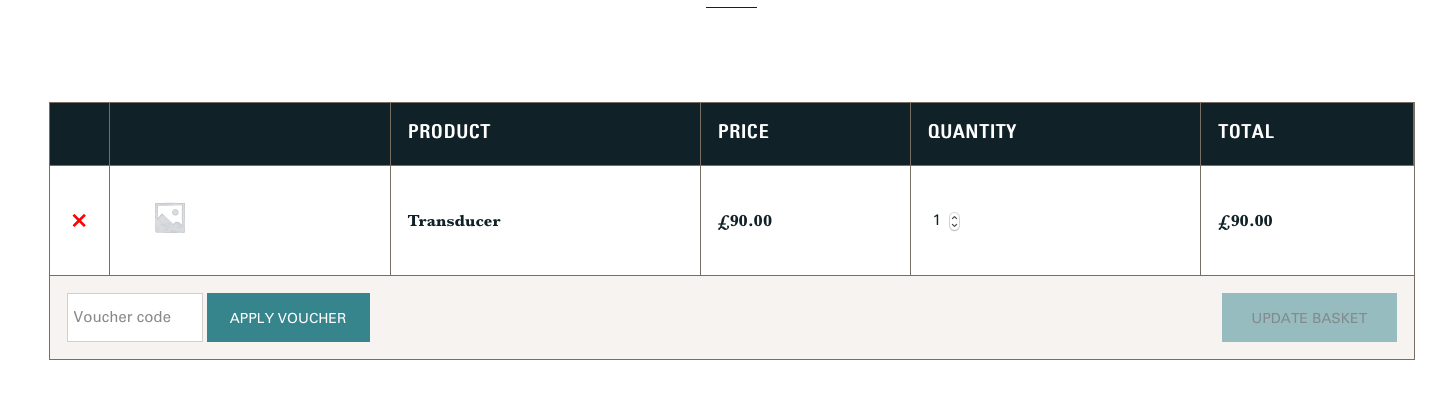
Task: Select the PRODUCT column header
Action: click(x=449, y=132)
